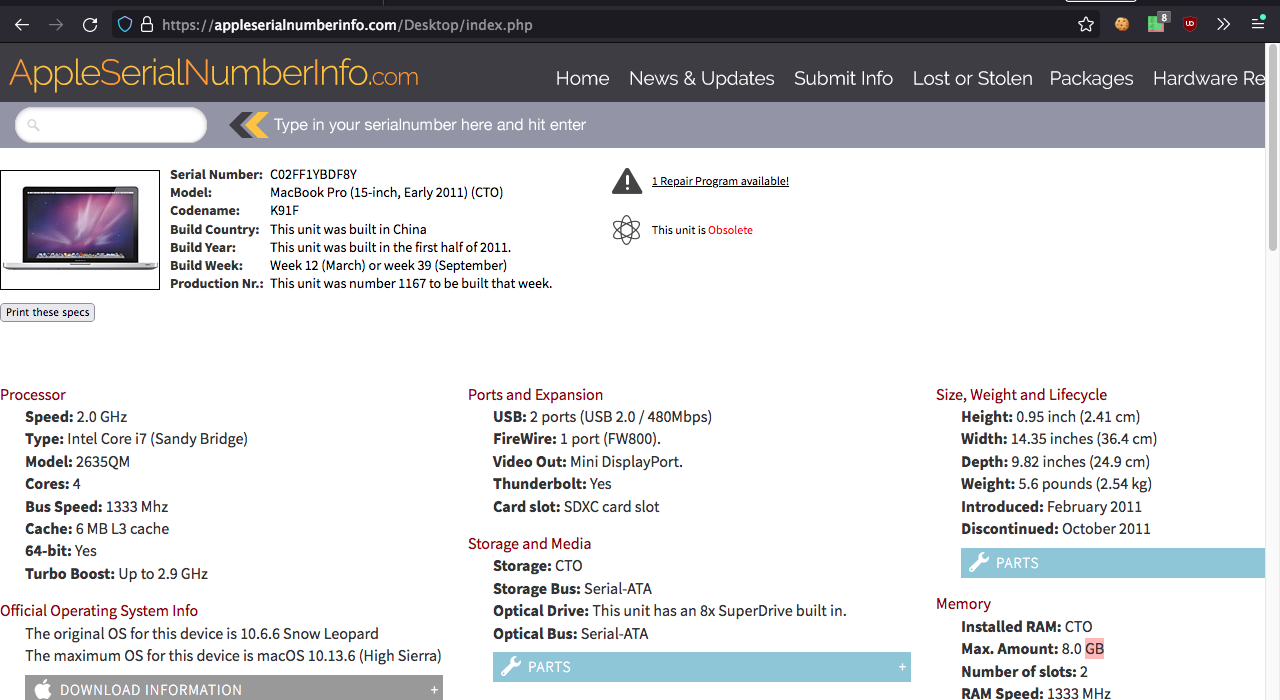The width and height of the screenshot is (1280, 700).
Task: Open the PARTS bar under Size, Weight
Action: coord(1112,563)
